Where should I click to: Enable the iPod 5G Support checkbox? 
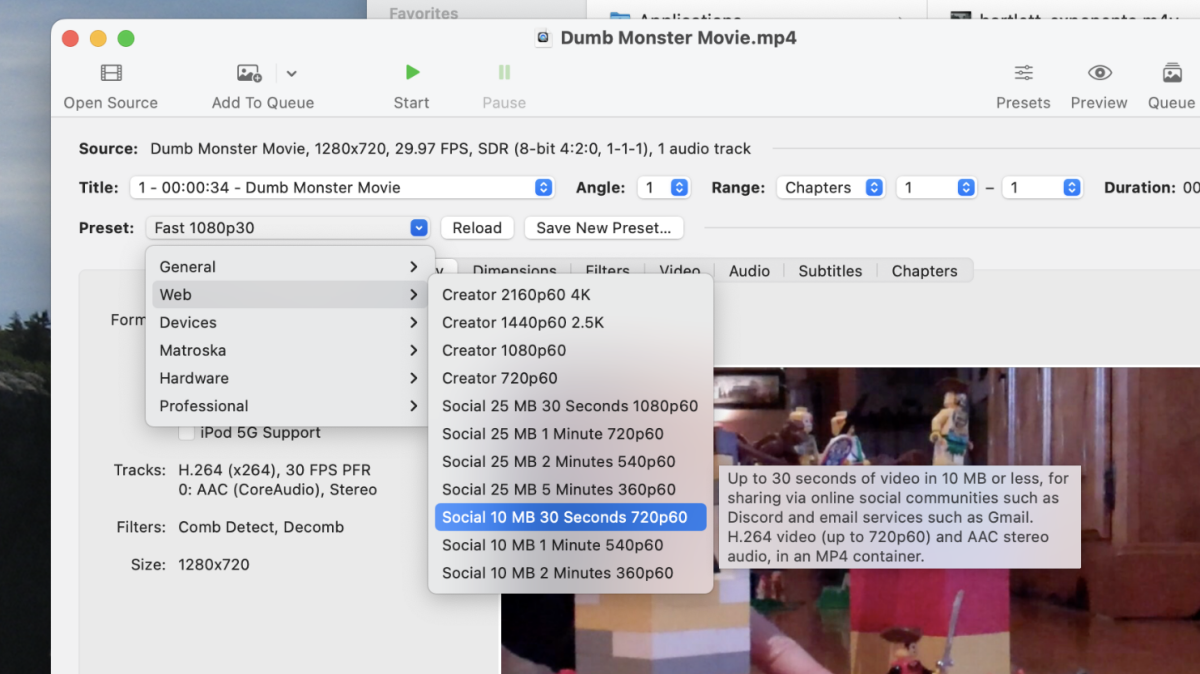tap(186, 433)
